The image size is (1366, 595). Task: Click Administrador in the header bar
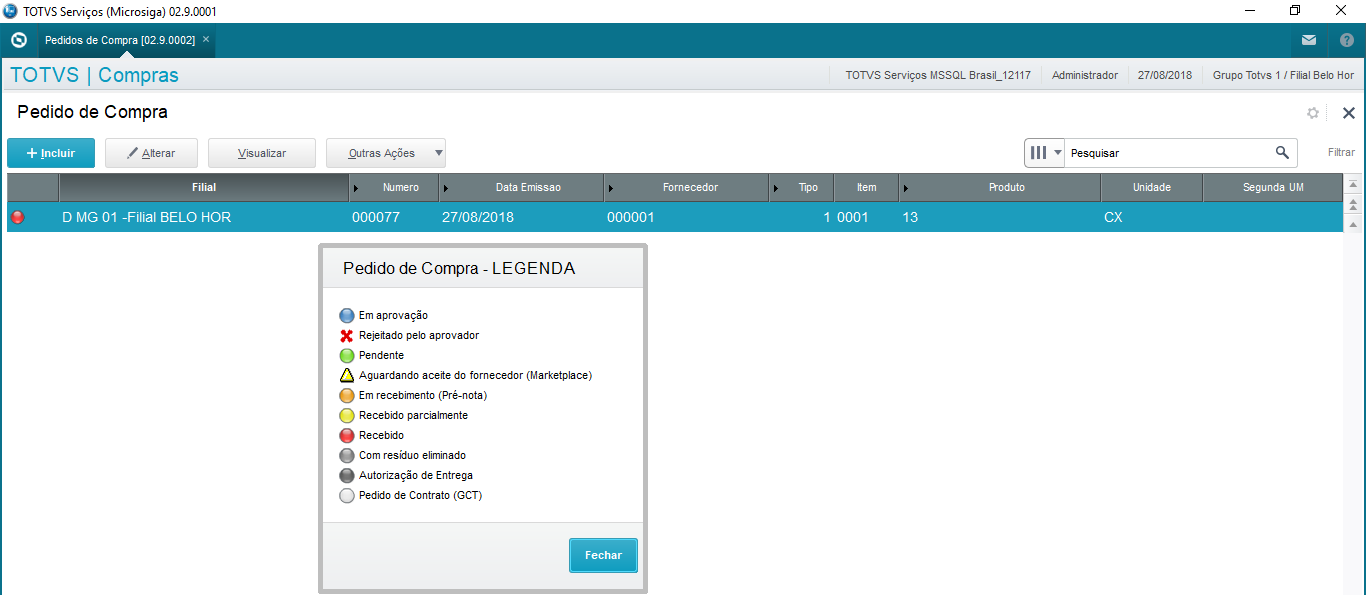1085,75
